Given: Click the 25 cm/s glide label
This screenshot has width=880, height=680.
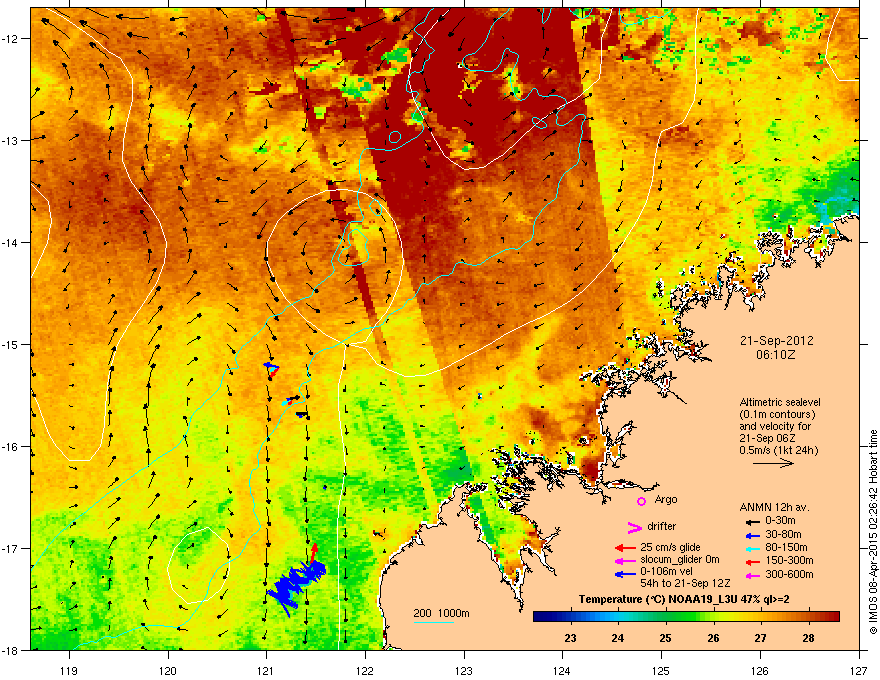Looking at the screenshot, I should (670, 547).
